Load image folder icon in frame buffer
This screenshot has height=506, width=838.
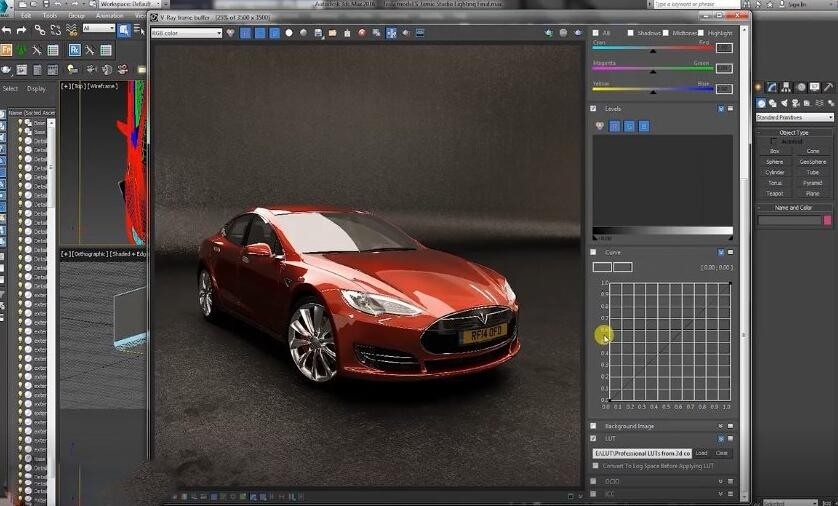[x=333, y=33]
